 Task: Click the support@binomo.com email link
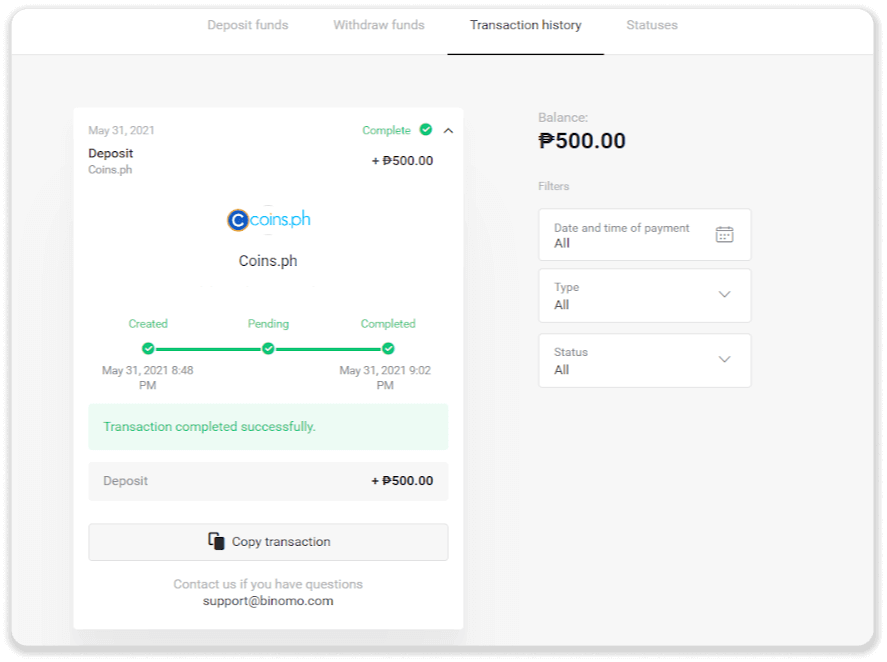pos(268,601)
